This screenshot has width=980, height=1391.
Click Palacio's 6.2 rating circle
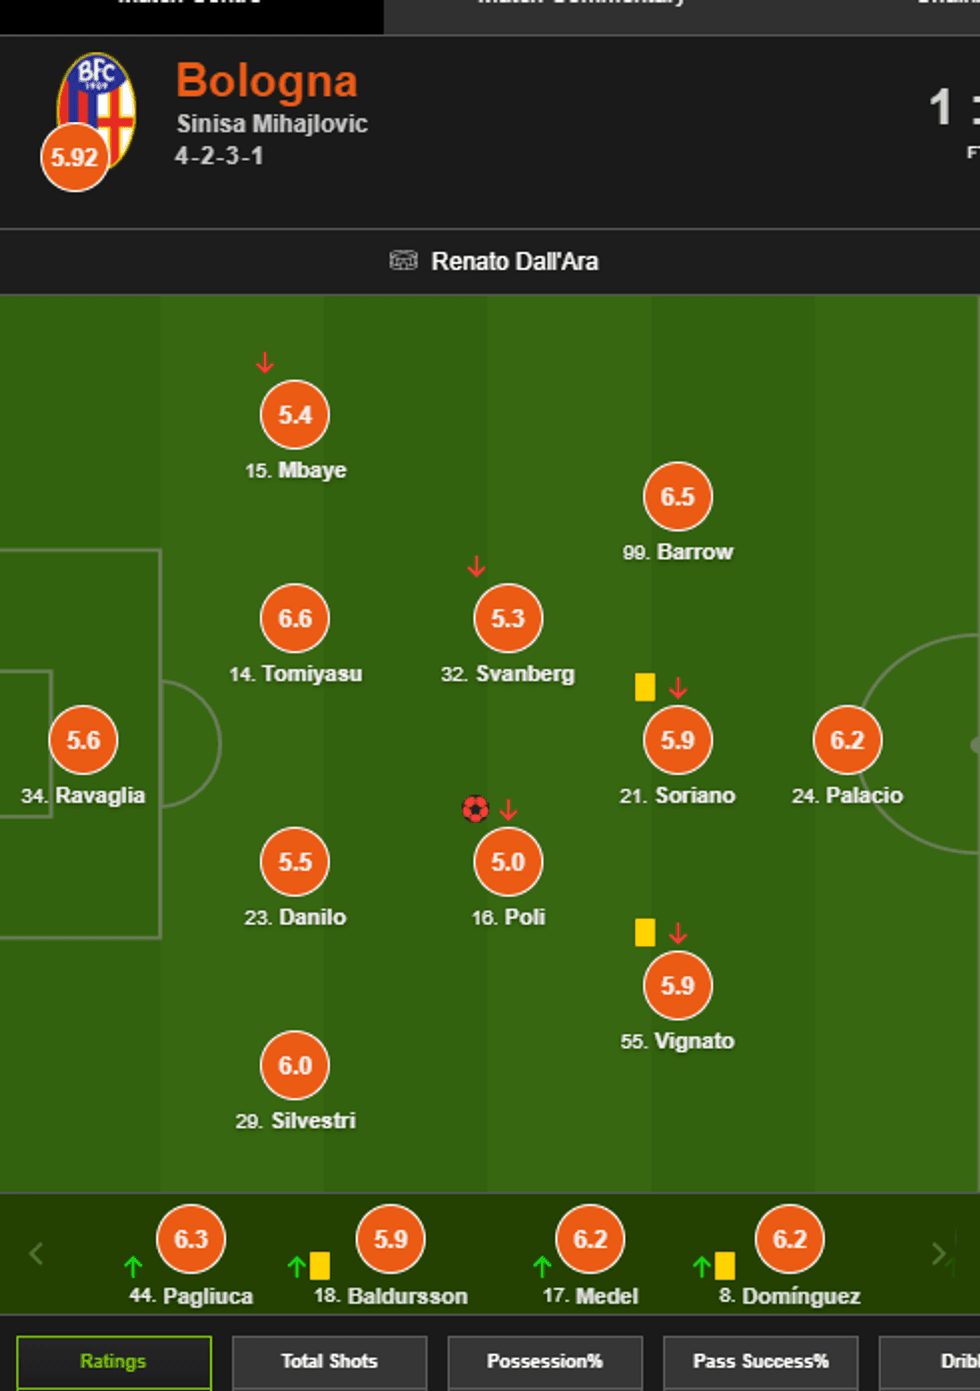[847, 740]
